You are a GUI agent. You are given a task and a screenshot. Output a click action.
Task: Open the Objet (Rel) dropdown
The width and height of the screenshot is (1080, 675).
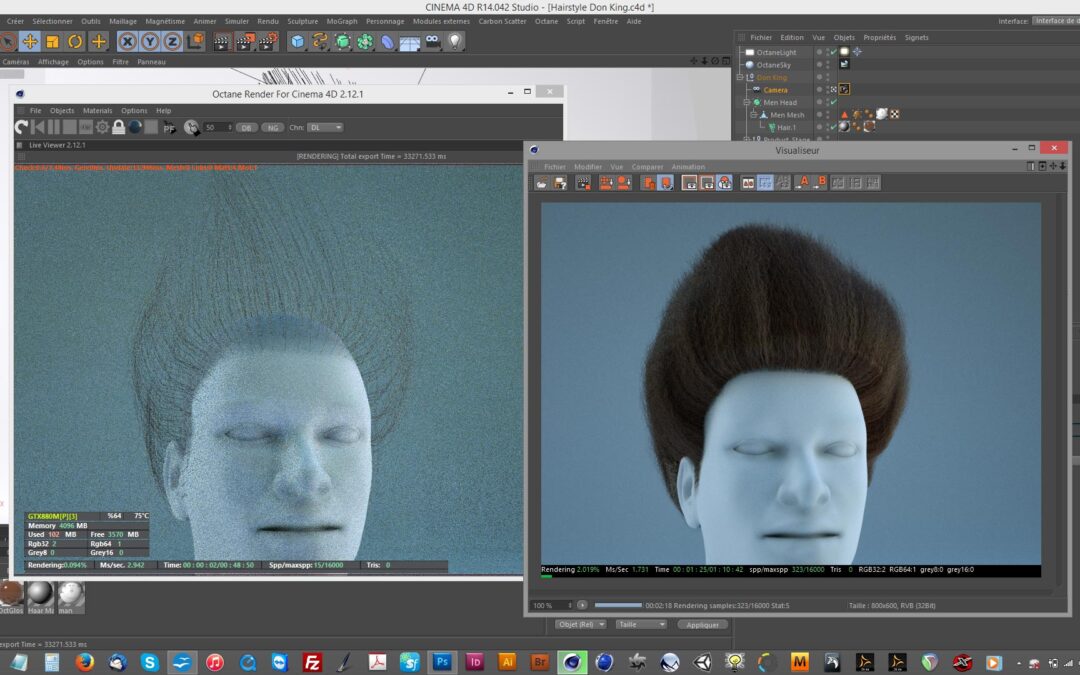click(x=582, y=624)
